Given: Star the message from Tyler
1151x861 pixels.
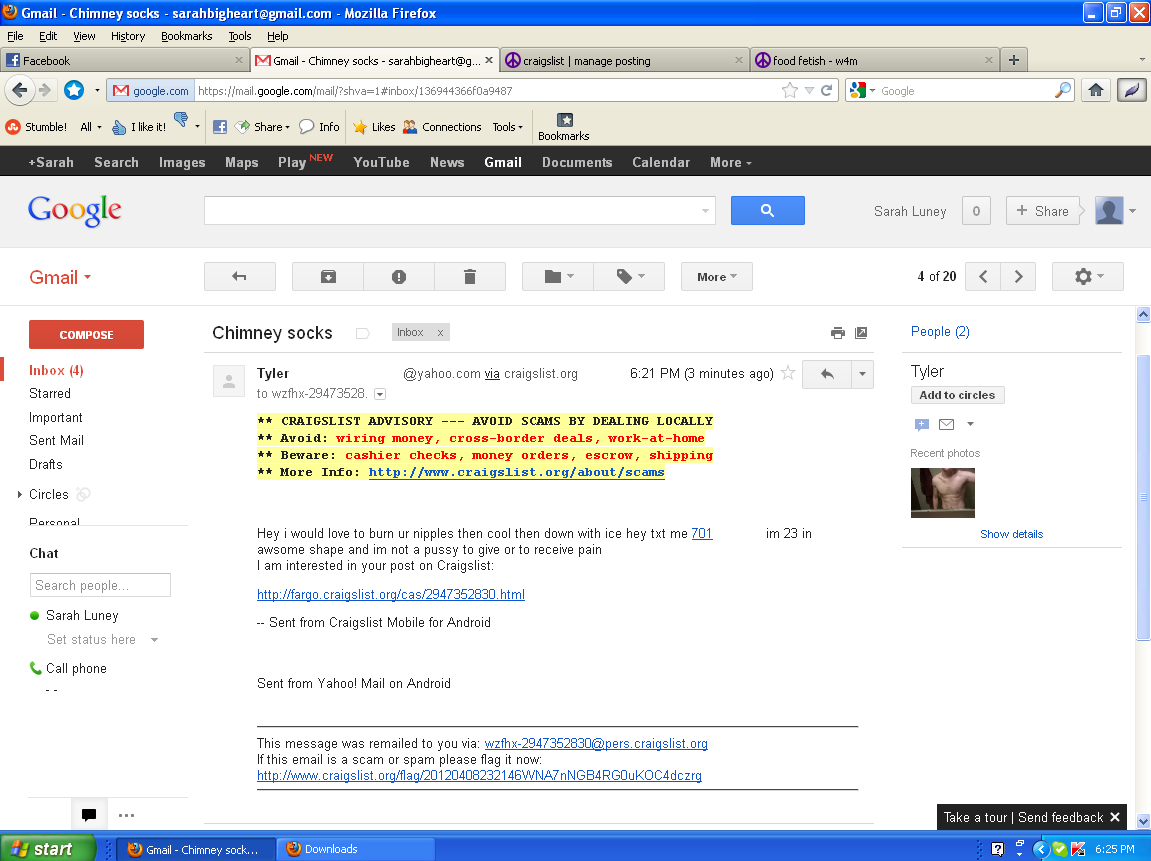Looking at the screenshot, I should [788, 373].
